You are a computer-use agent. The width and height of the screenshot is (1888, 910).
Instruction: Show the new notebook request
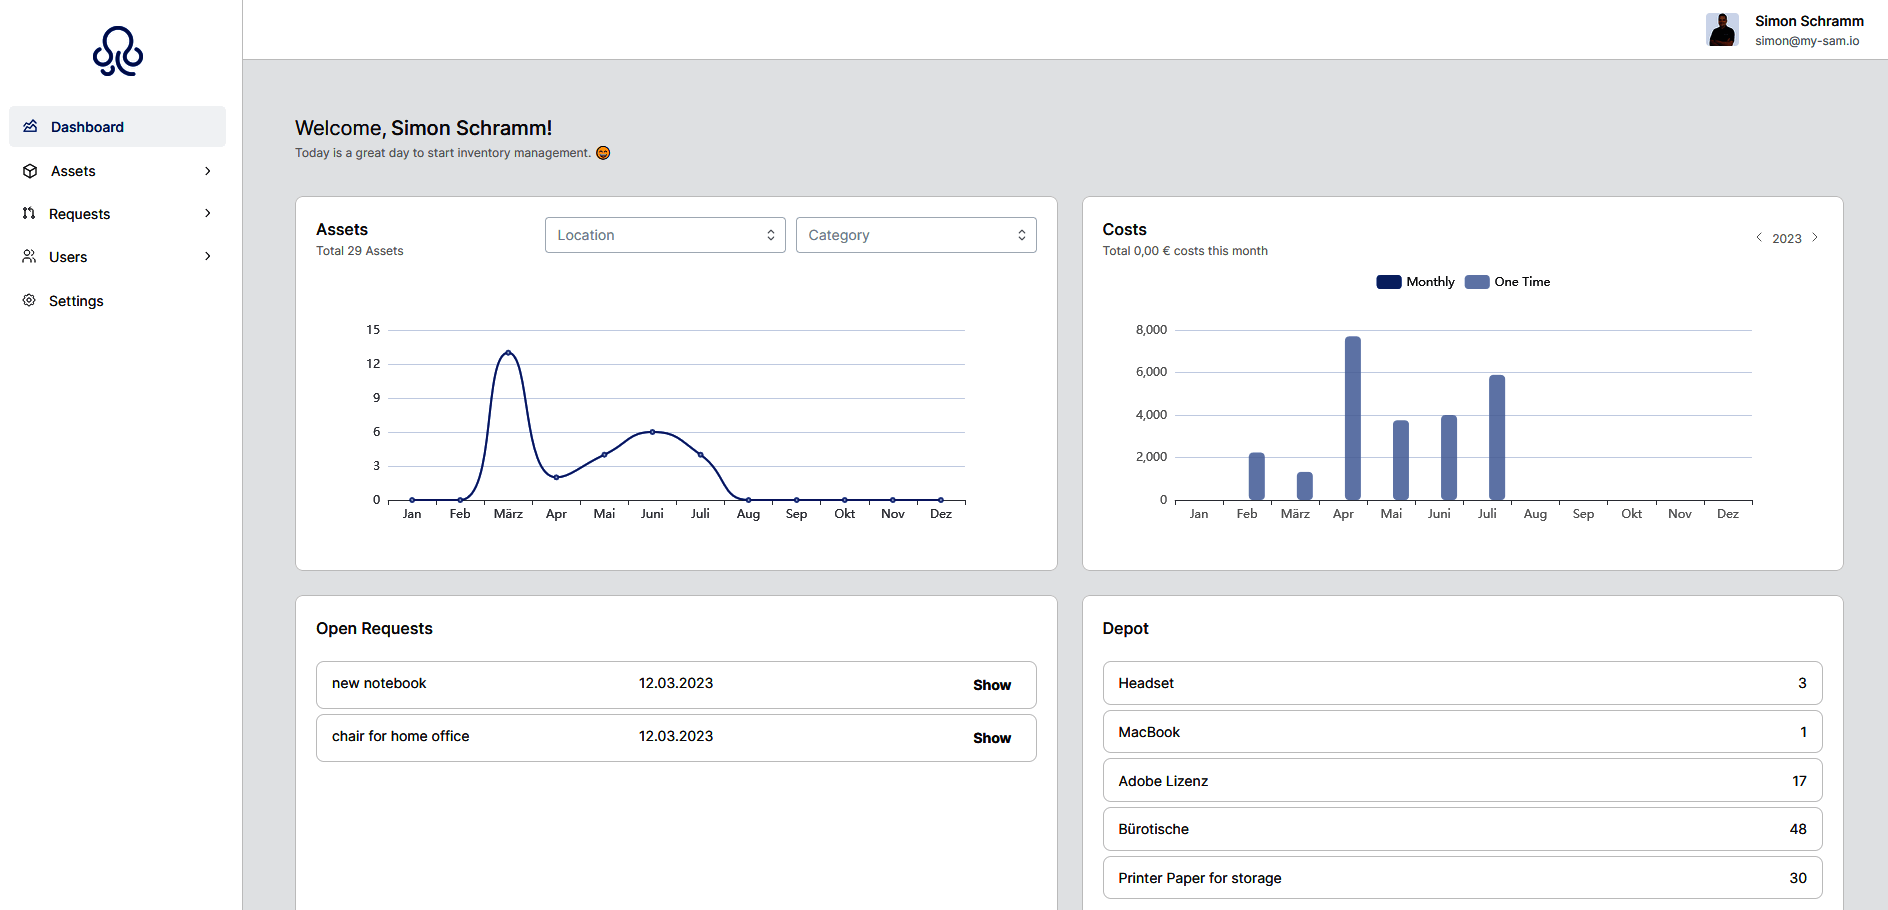coord(991,685)
